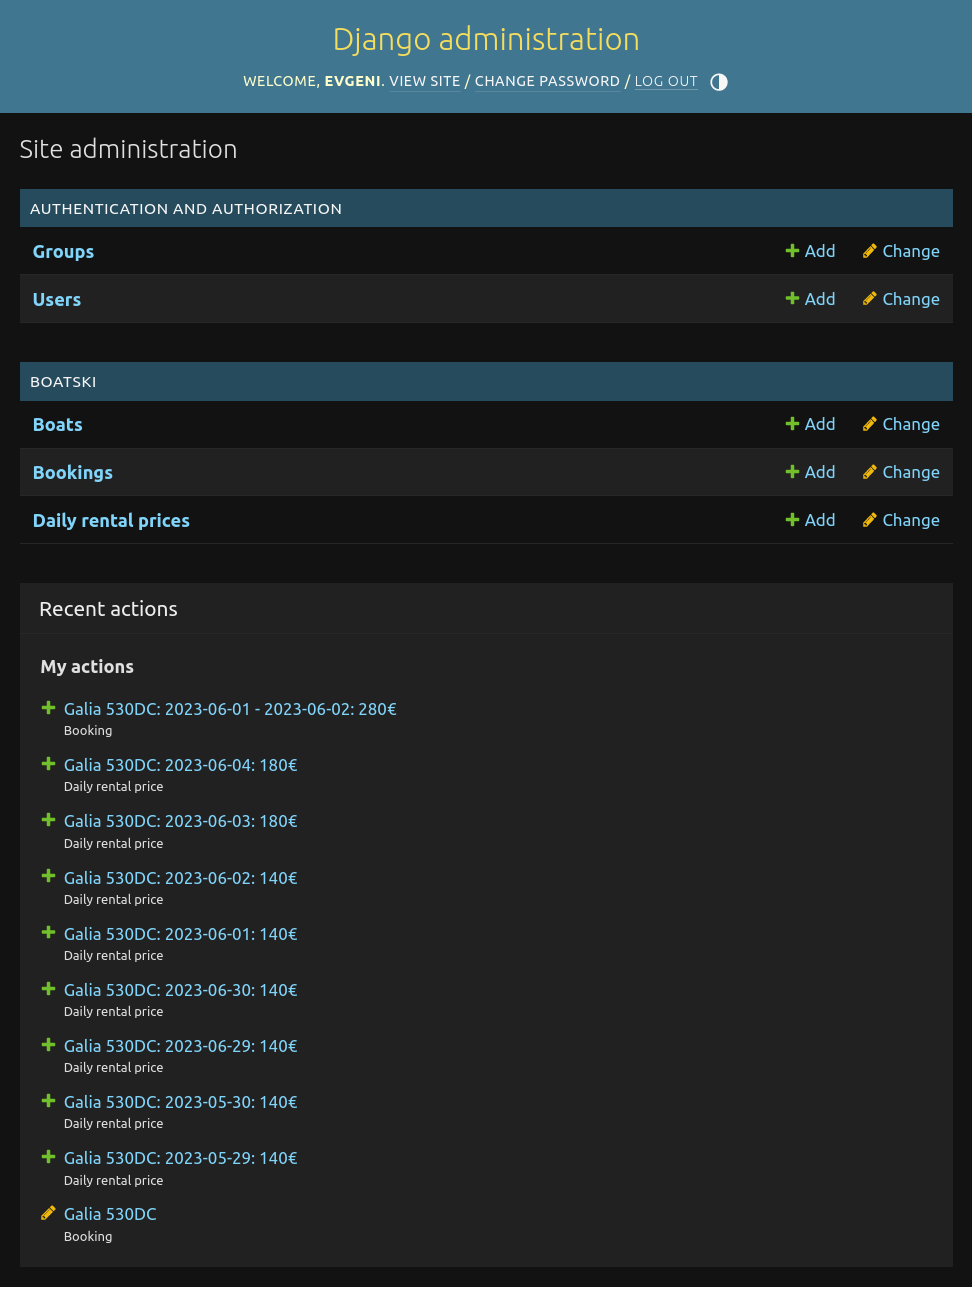Image resolution: width=975 pixels, height=1291 pixels.
Task: Change Users entries
Action: click(x=901, y=299)
